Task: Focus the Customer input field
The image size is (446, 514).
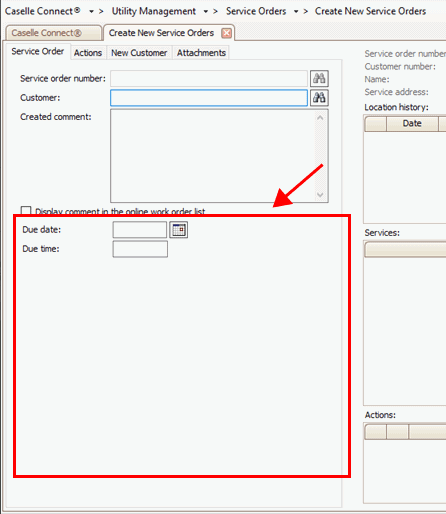Action: (x=209, y=98)
